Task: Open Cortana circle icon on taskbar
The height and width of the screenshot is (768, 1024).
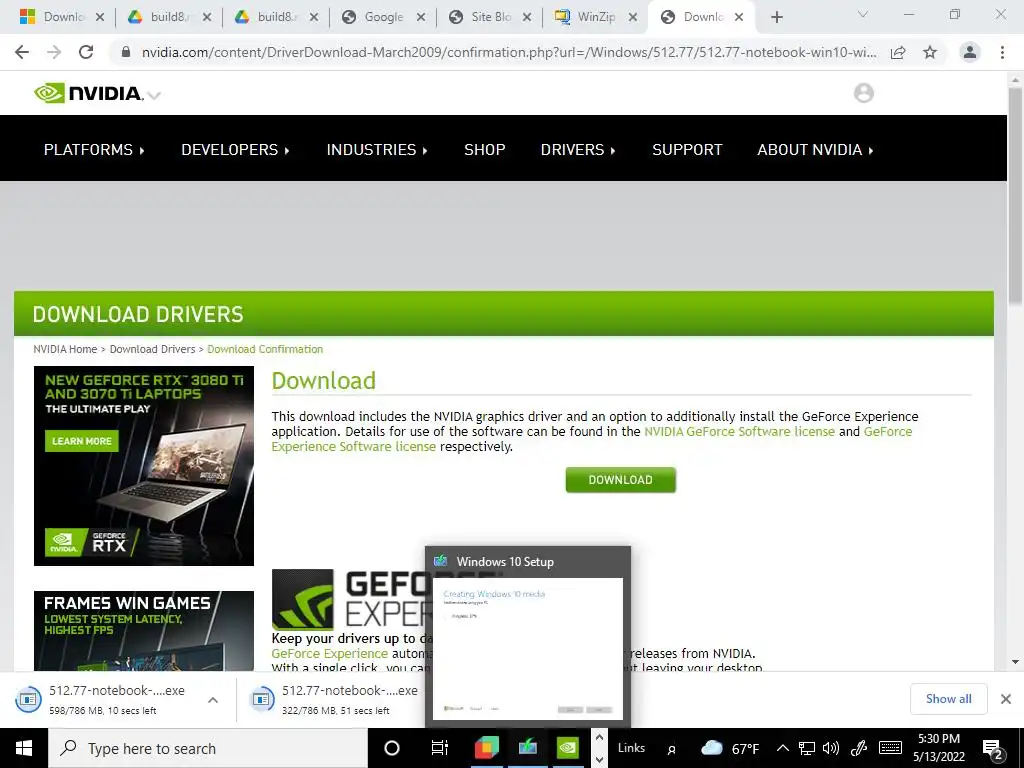Action: [392, 748]
